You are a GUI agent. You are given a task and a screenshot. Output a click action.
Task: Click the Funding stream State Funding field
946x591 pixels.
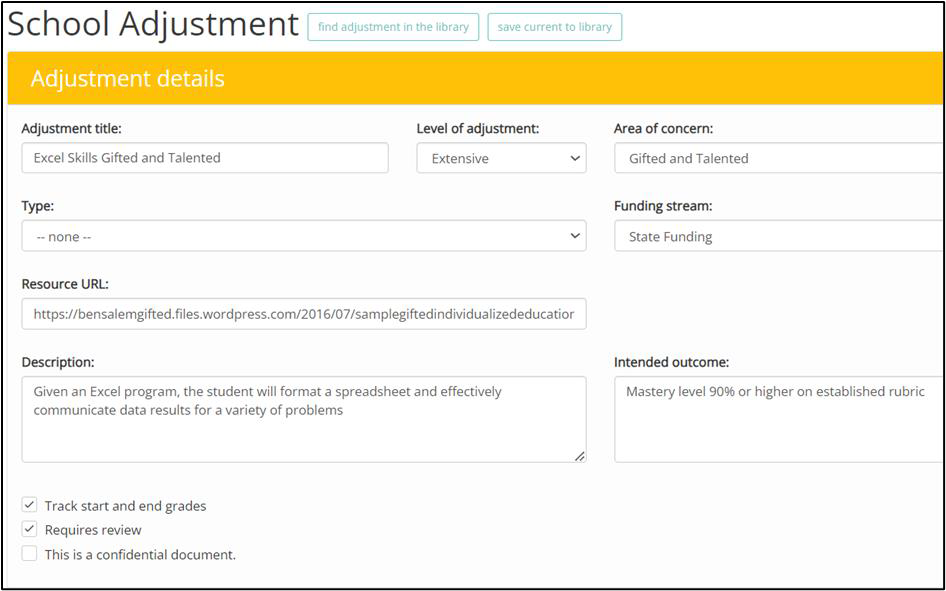point(778,236)
